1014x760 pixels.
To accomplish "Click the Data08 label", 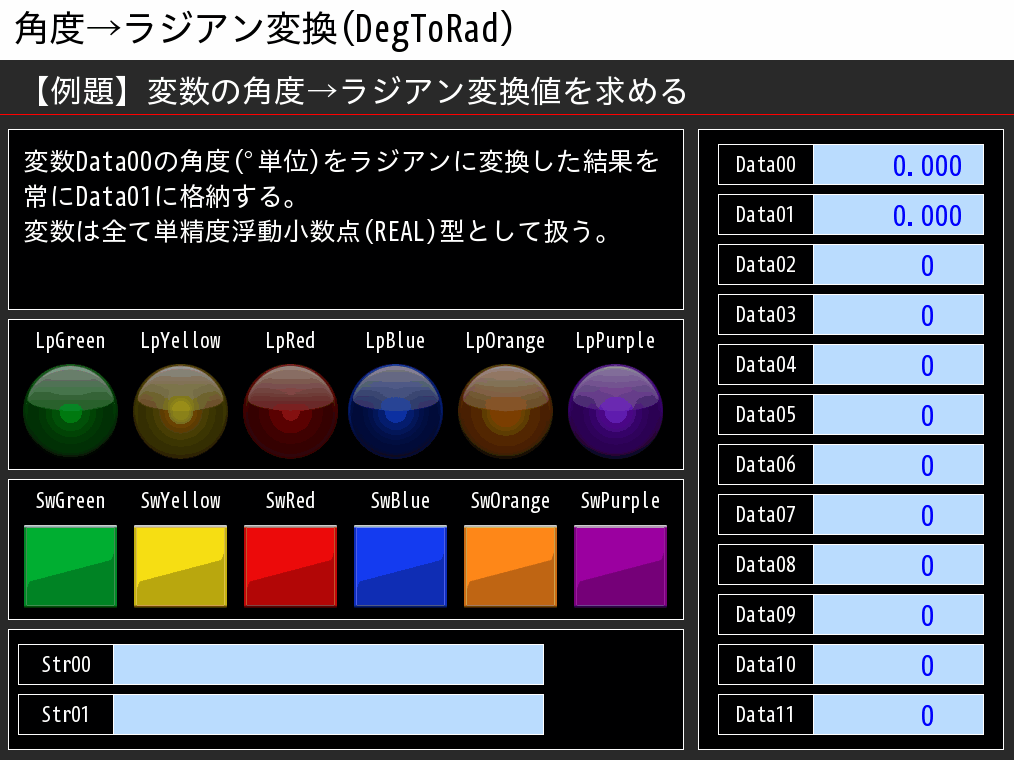I will click(766, 565).
